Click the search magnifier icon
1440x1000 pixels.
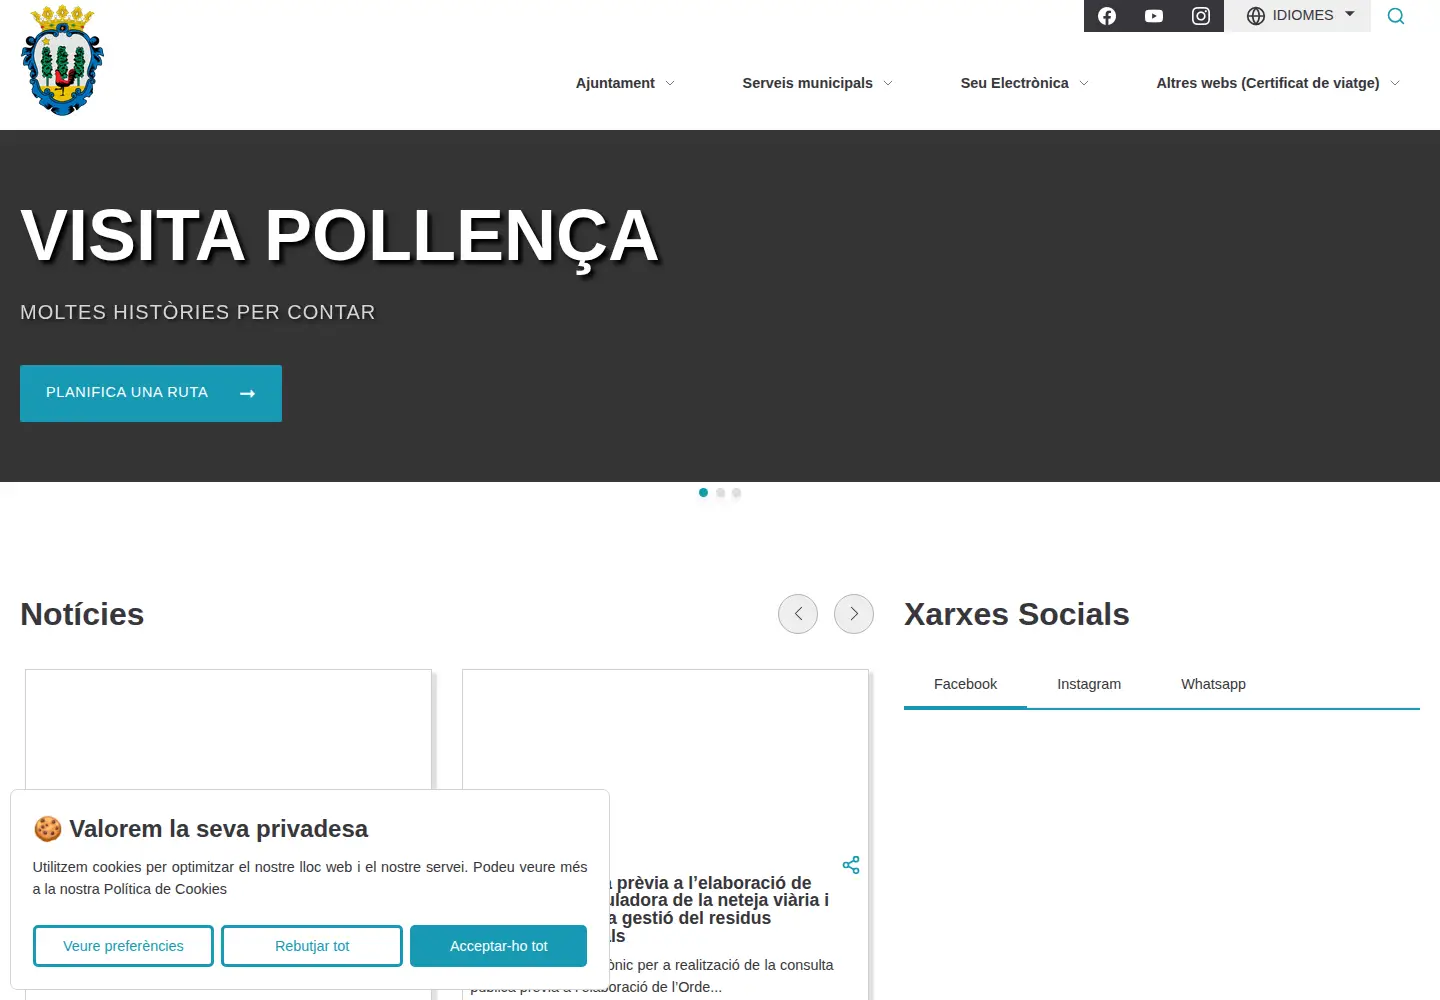[x=1396, y=16]
